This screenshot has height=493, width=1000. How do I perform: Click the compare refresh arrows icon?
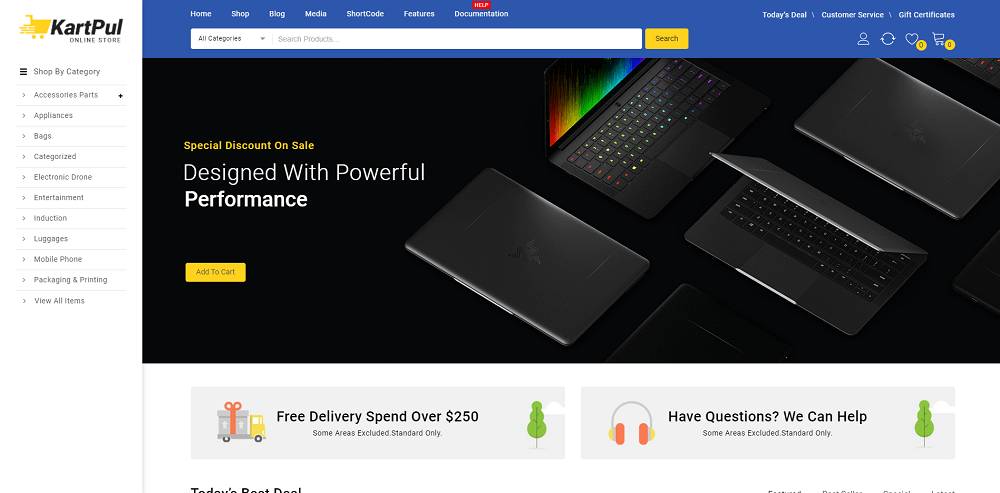pyautogui.click(x=888, y=39)
